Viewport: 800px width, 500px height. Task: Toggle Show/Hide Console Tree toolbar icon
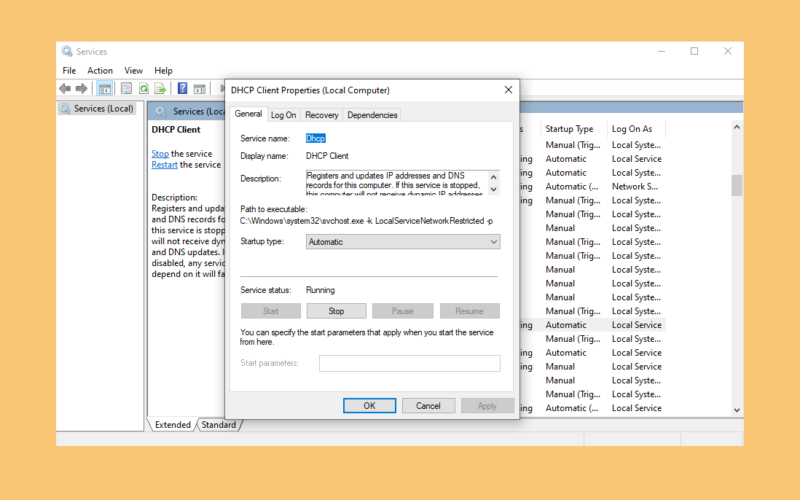(x=105, y=89)
